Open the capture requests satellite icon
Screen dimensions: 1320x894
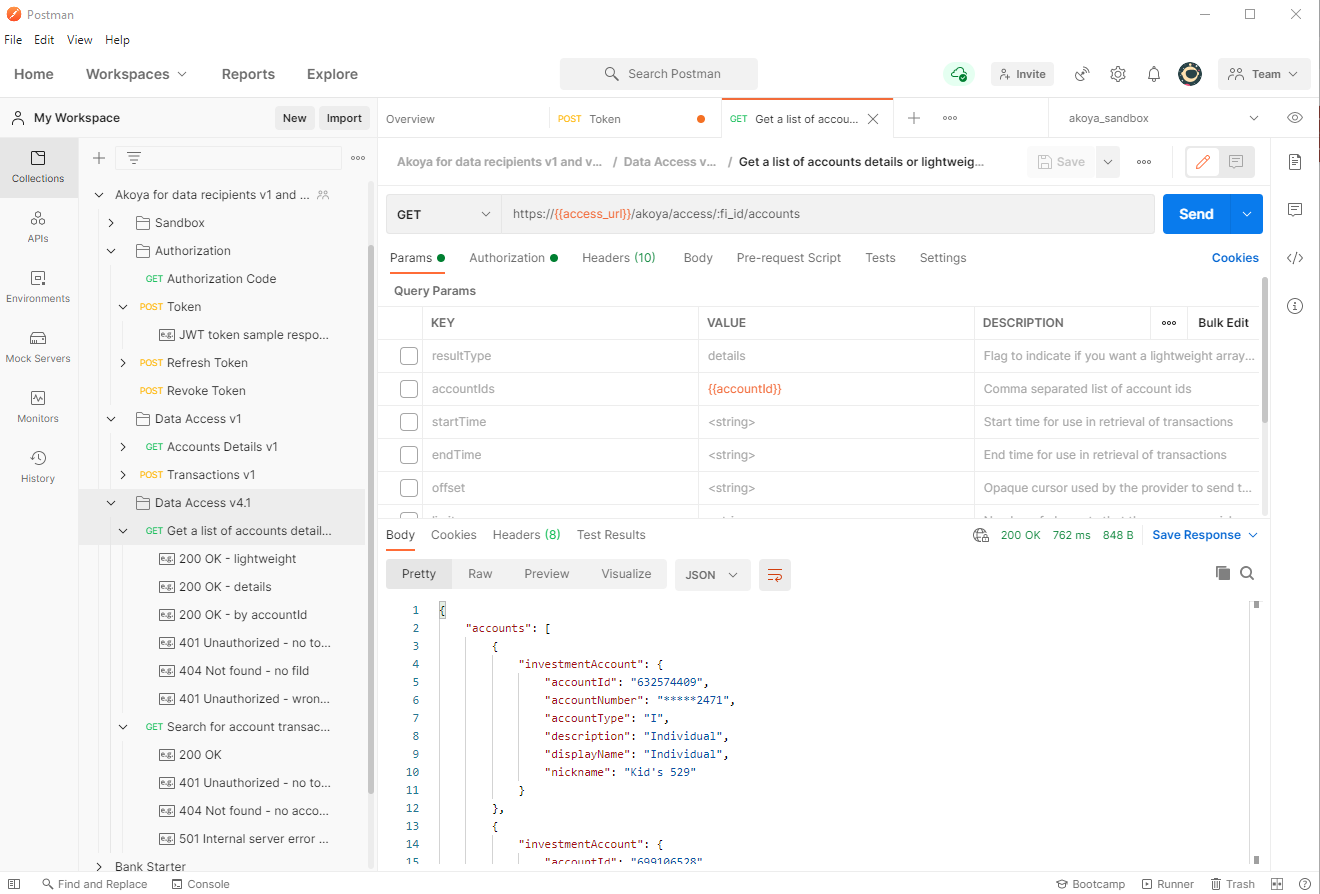click(x=1082, y=74)
